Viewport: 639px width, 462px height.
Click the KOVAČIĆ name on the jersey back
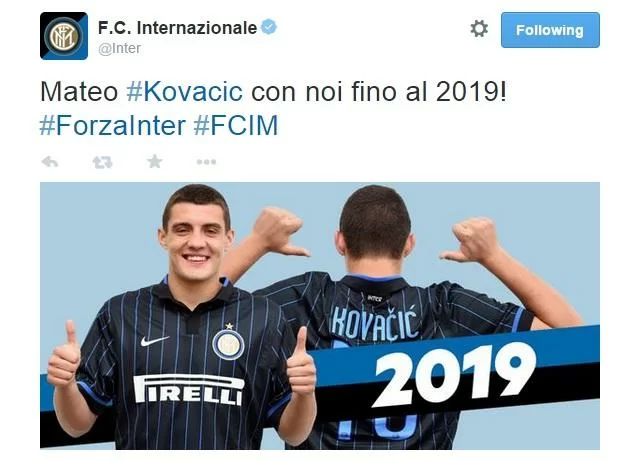[x=374, y=323]
